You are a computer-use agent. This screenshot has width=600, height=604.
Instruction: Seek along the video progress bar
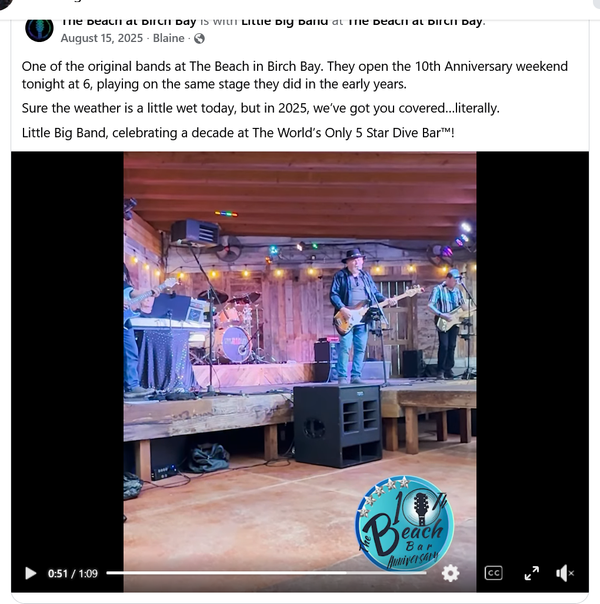[266, 573]
